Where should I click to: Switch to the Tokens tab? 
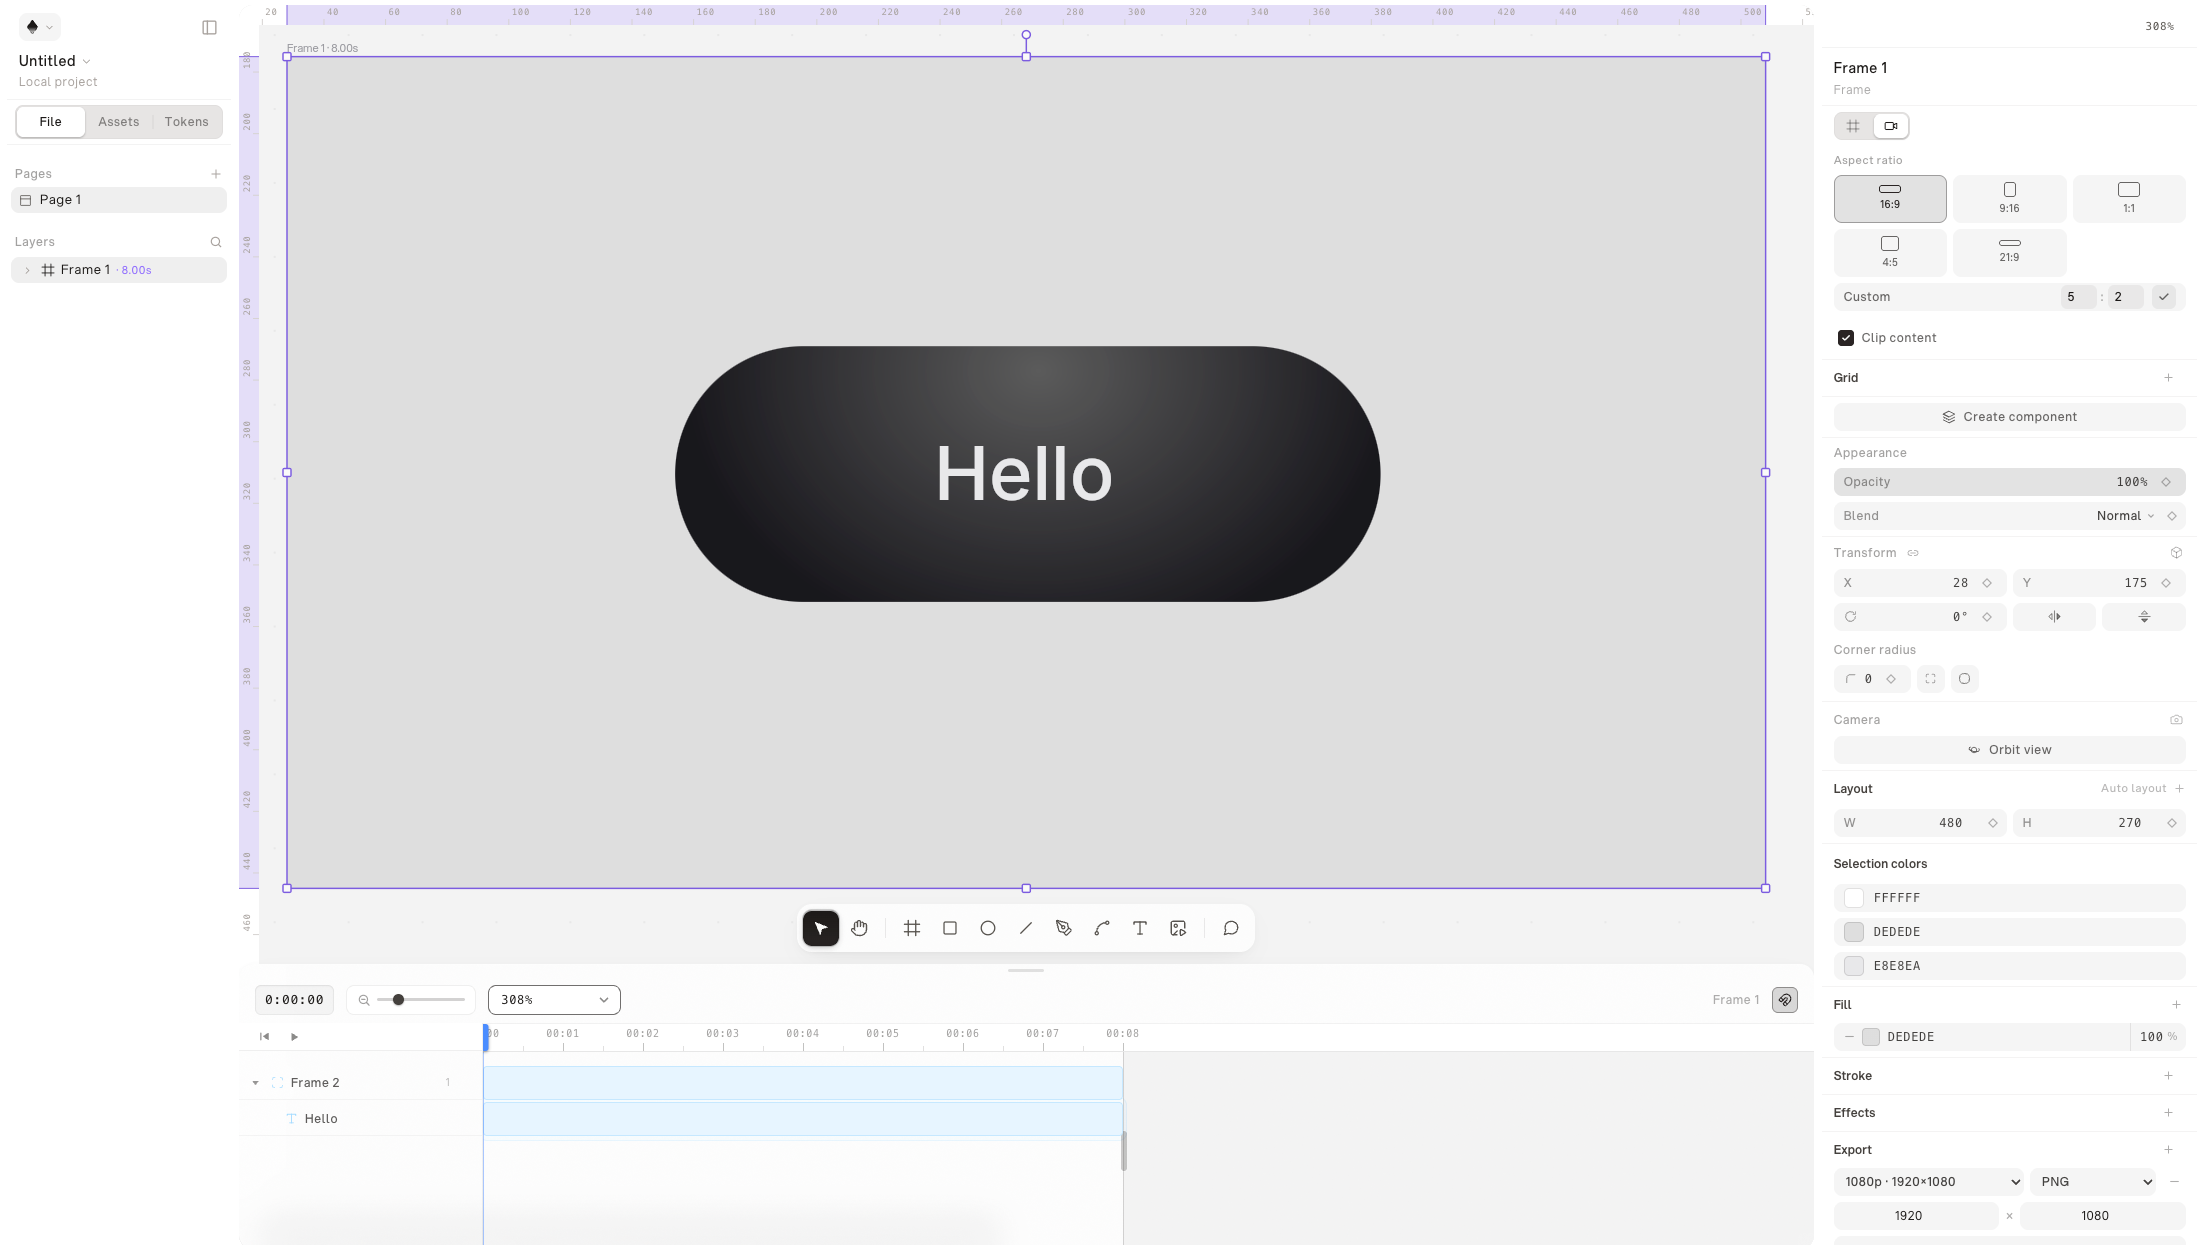[x=186, y=122]
